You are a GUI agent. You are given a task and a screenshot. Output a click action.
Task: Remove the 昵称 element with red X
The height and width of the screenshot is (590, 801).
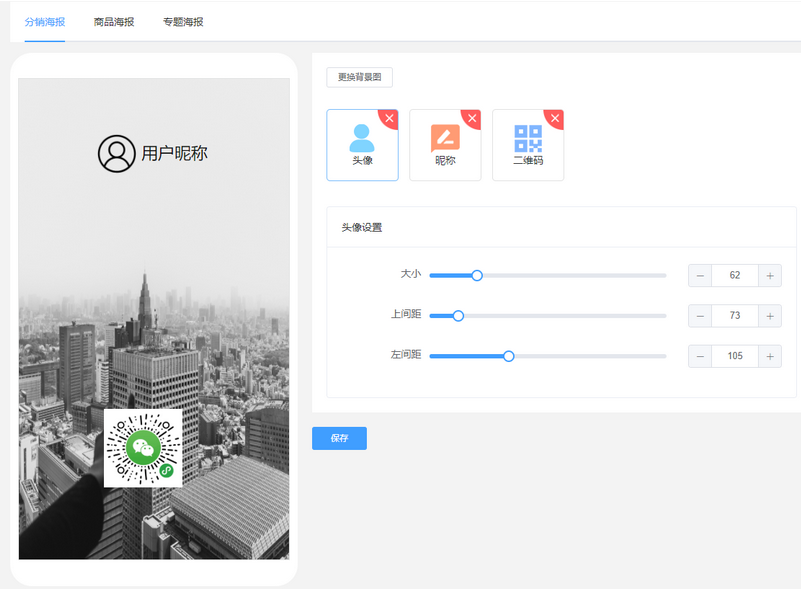[473, 119]
